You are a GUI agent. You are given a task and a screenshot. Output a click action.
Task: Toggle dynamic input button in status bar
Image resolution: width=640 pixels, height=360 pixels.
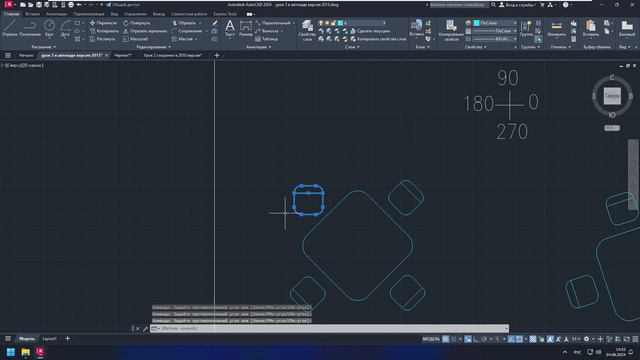[468, 339]
